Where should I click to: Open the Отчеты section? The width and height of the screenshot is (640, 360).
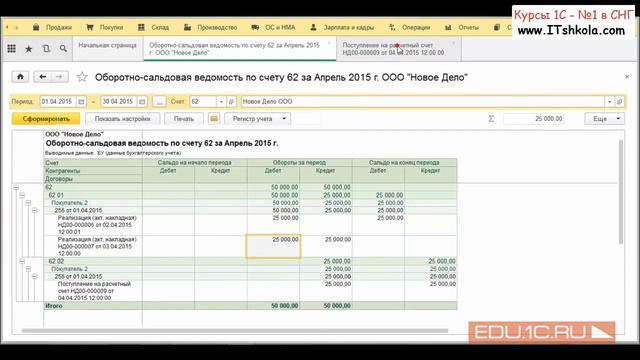click(462, 27)
